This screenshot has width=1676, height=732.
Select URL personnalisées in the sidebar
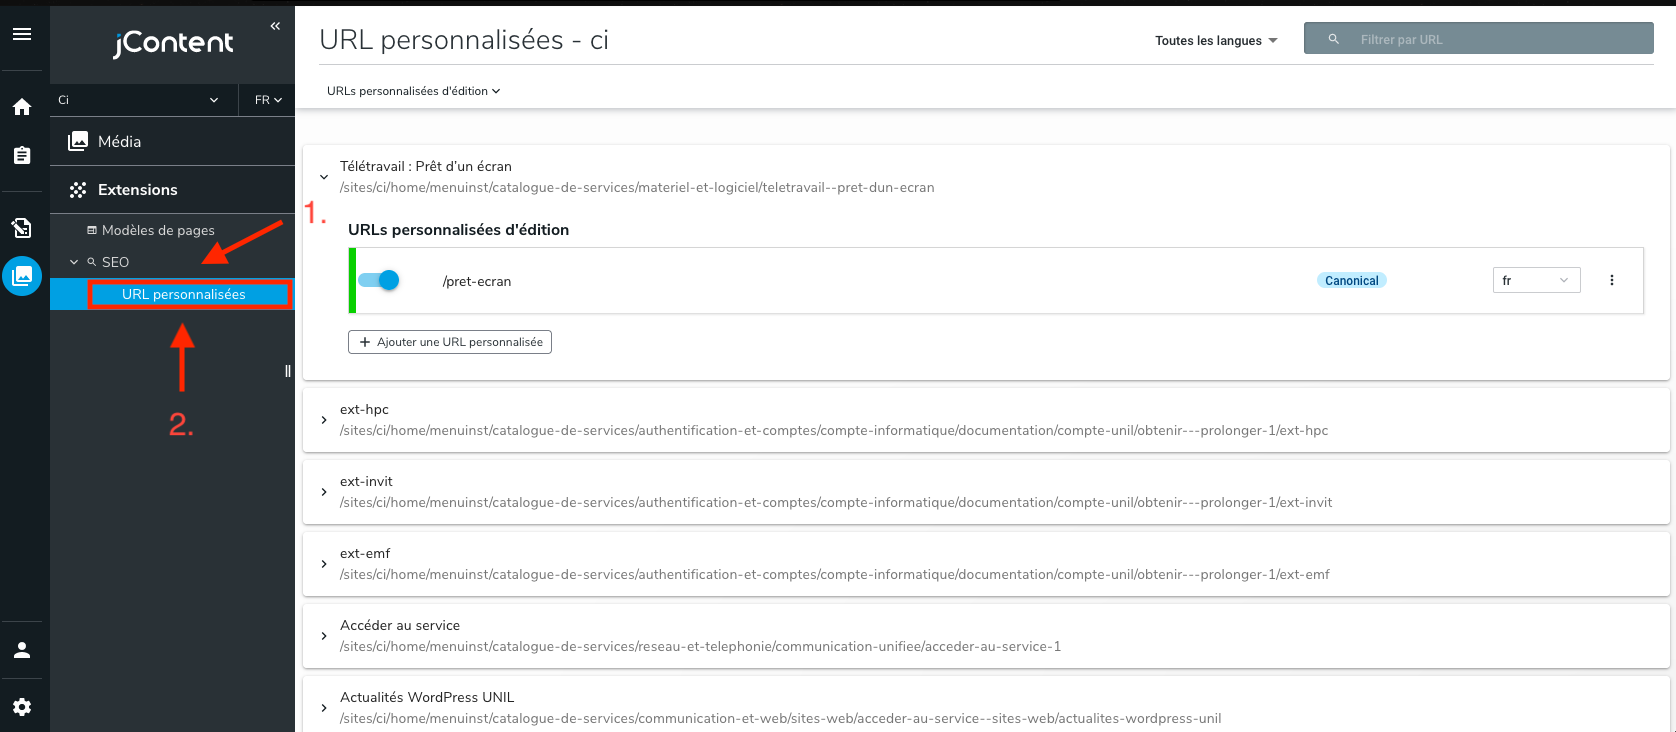click(x=184, y=294)
